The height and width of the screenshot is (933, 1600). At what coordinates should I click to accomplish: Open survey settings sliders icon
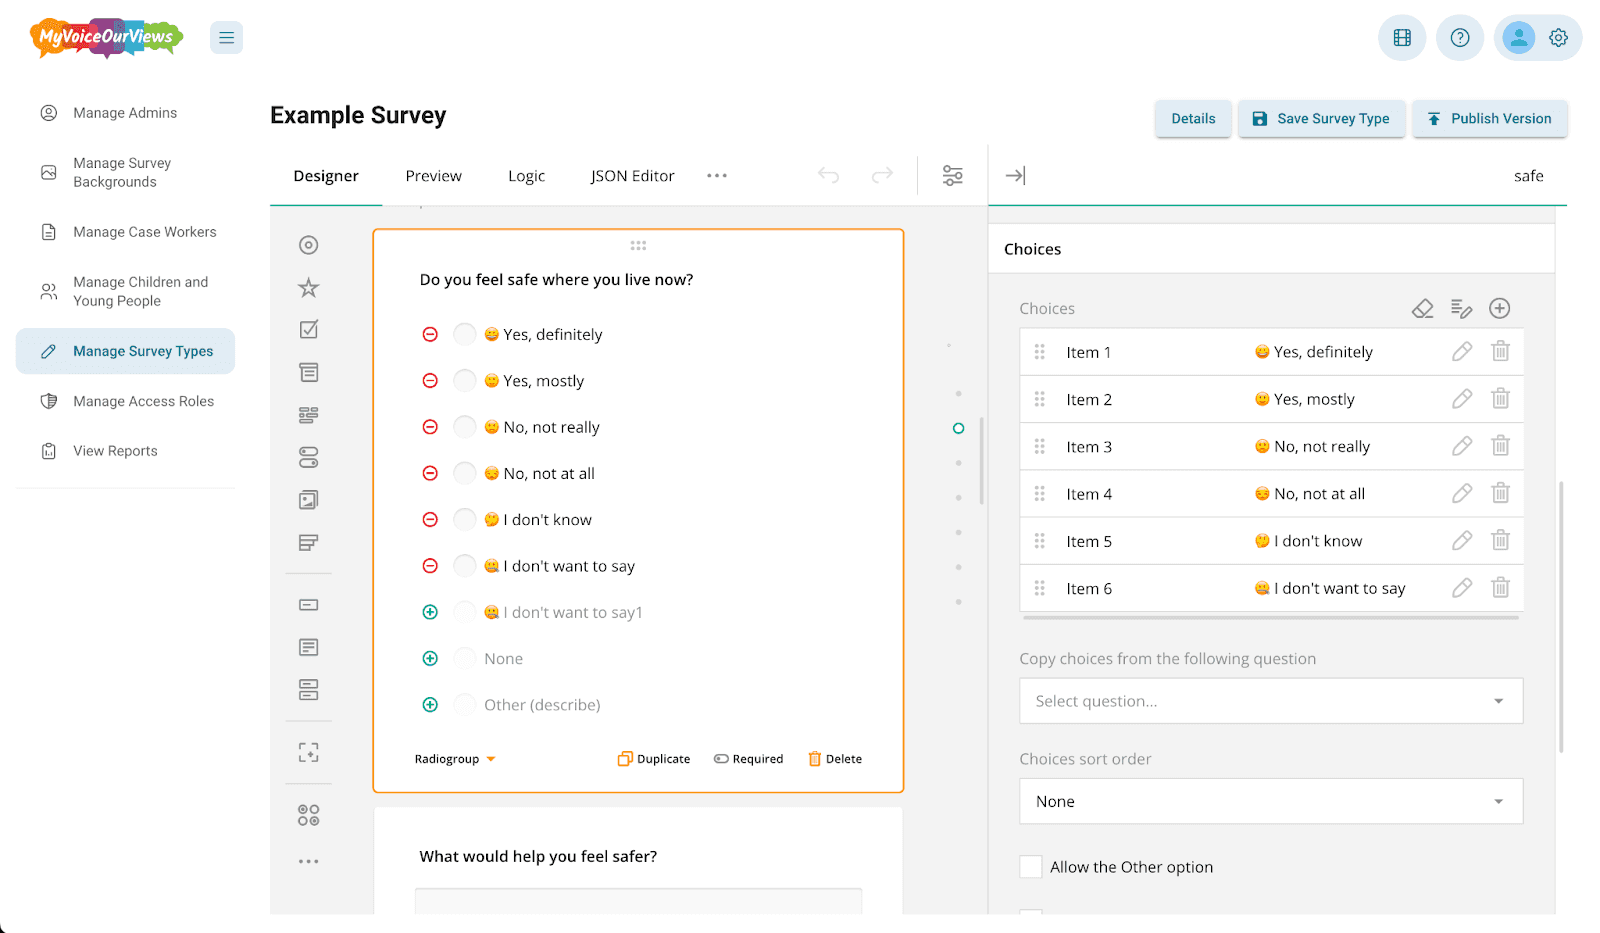tap(952, 176)
